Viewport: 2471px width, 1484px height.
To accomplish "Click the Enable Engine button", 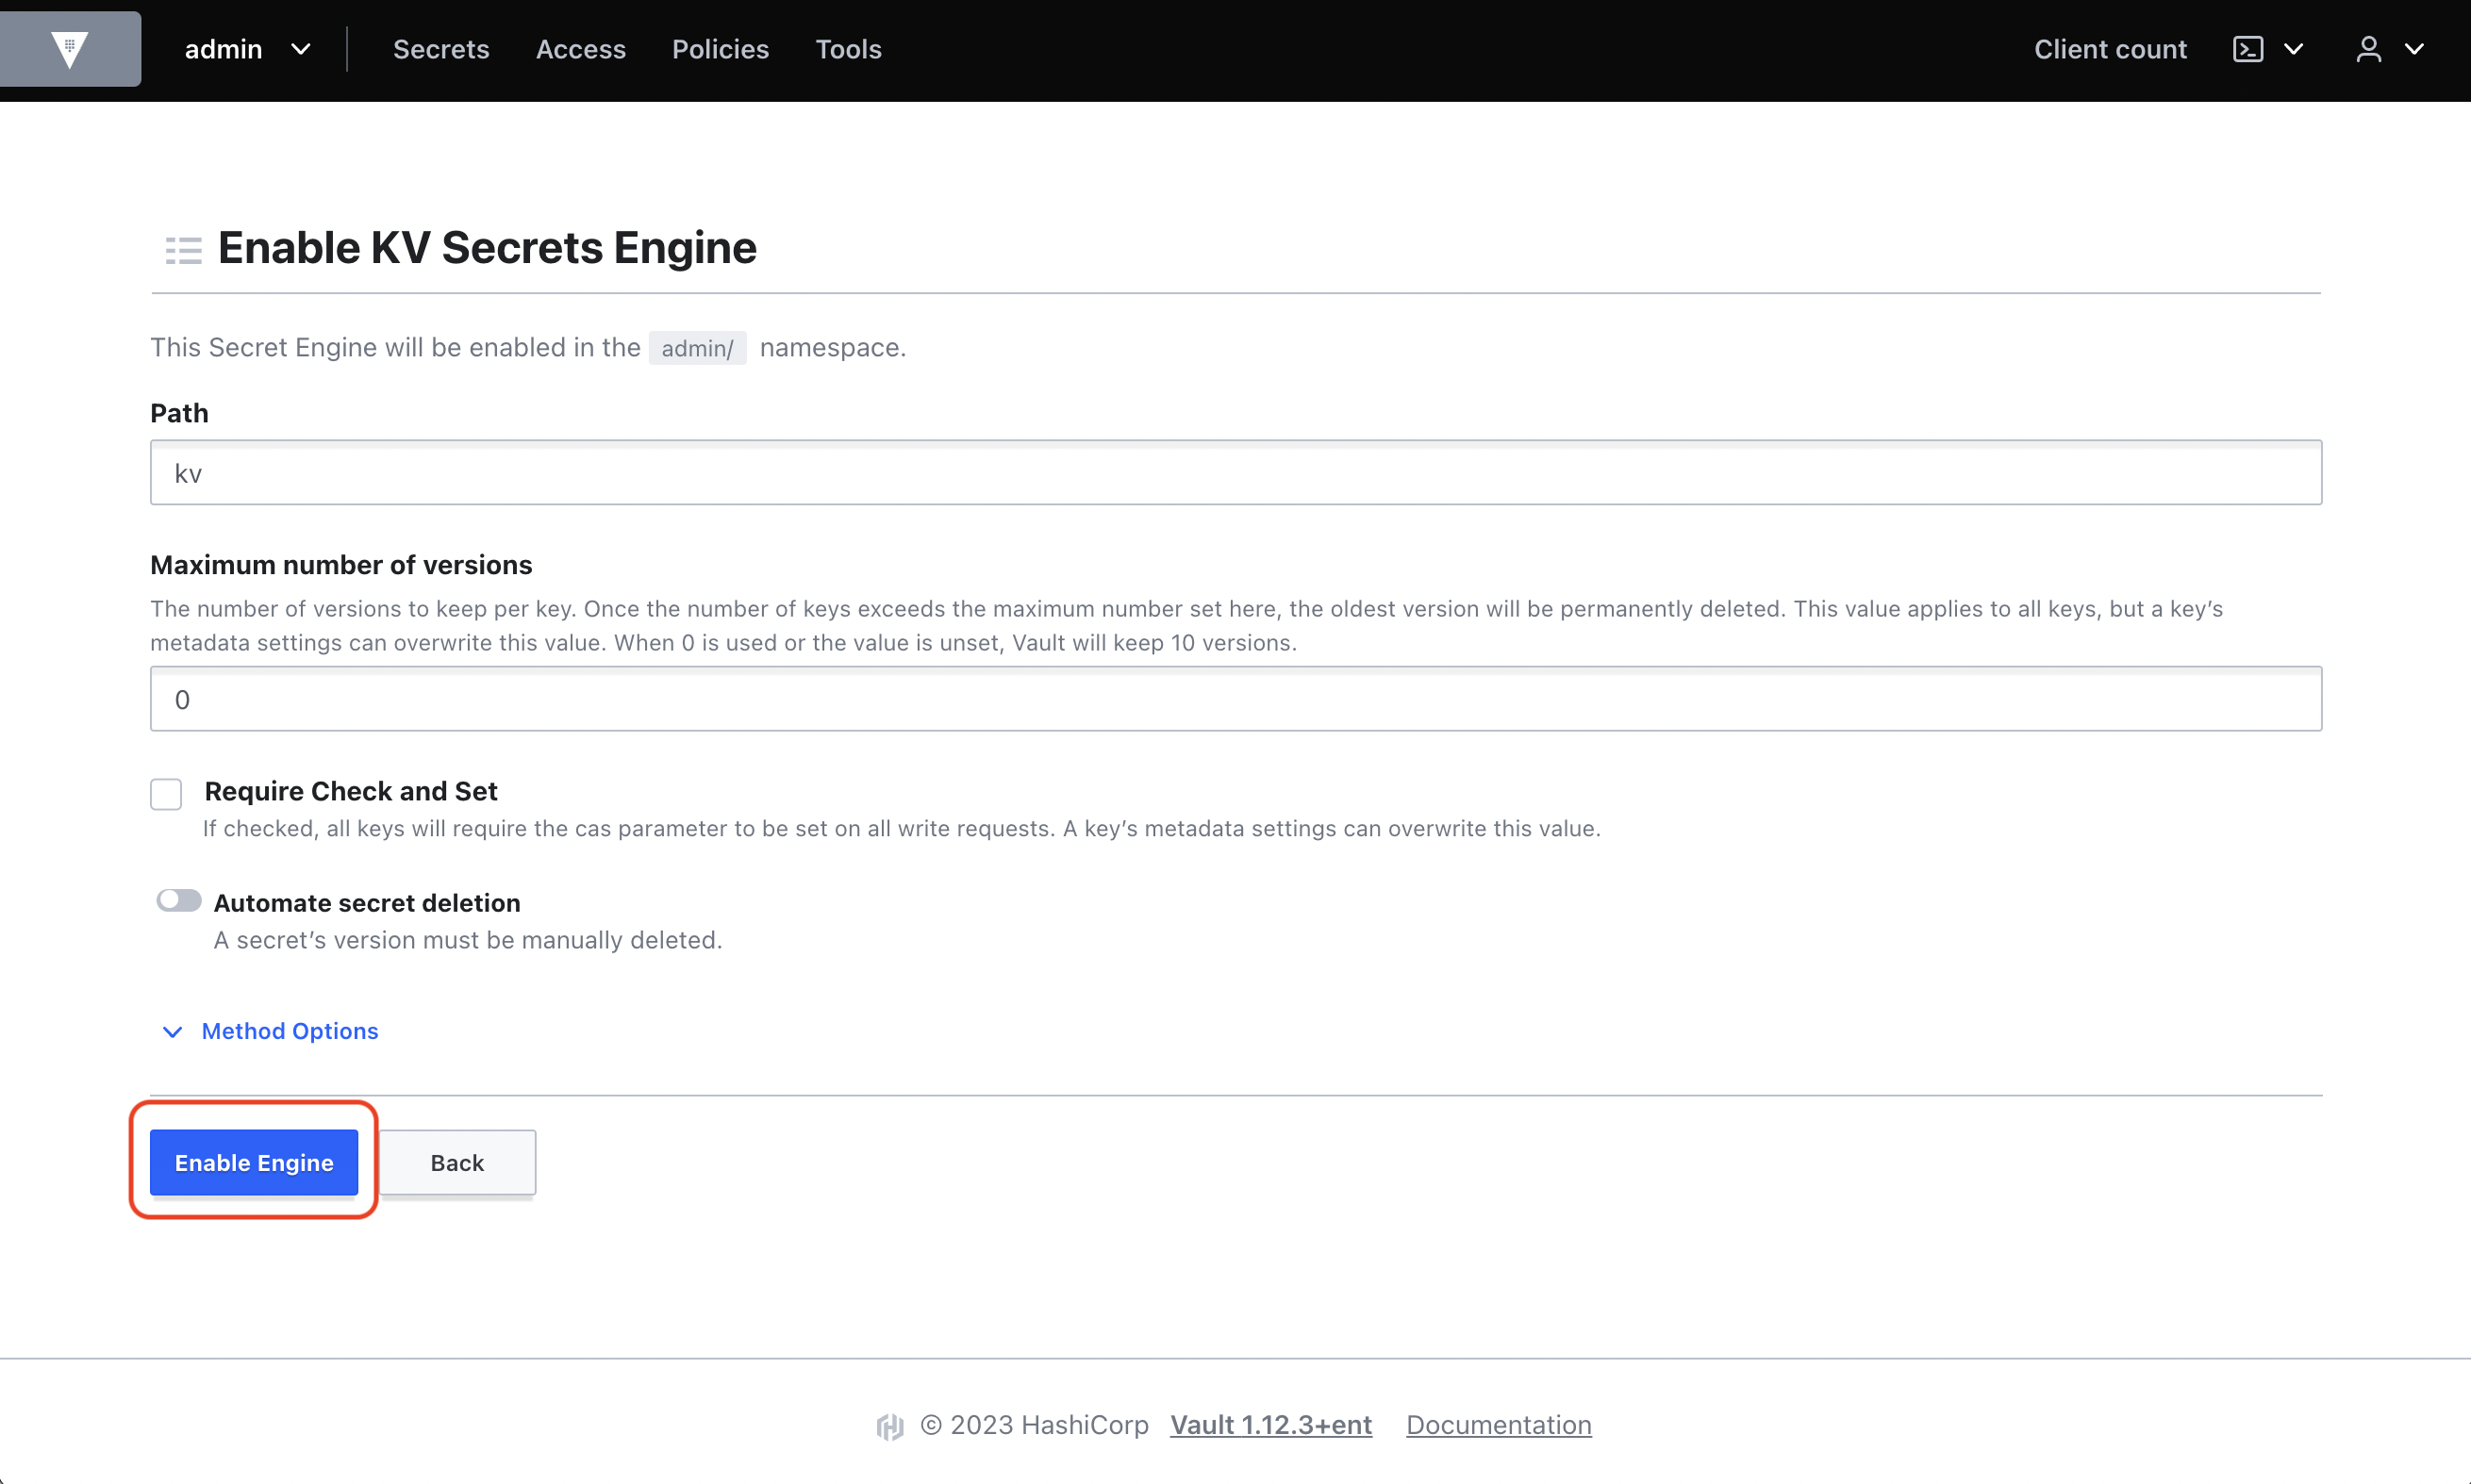I will tap(254, 1162).
